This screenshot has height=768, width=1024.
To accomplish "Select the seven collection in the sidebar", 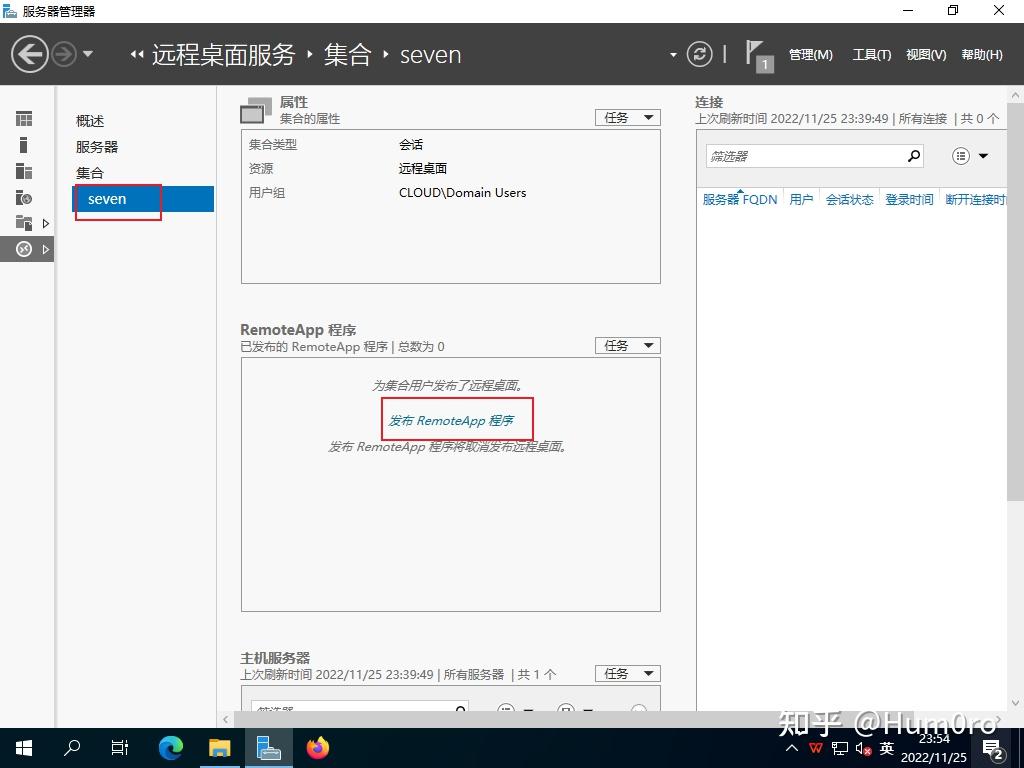I will [107, 199].
